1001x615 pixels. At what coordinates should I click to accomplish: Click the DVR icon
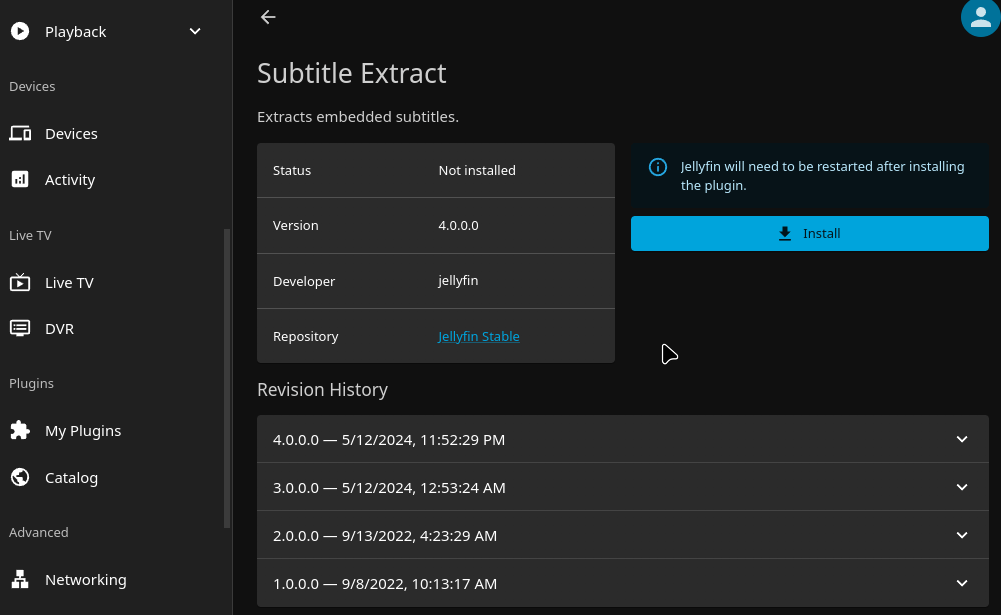point(20,328)
